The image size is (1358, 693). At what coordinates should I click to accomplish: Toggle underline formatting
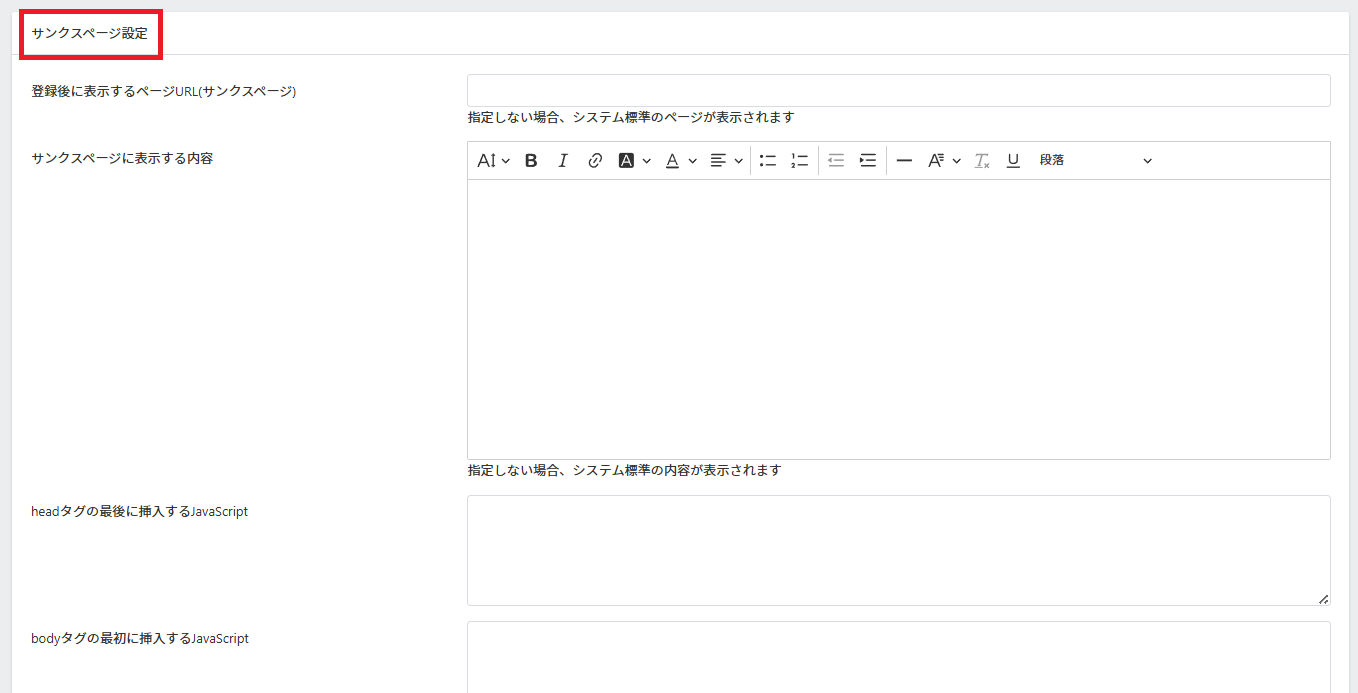(1013, 161)
